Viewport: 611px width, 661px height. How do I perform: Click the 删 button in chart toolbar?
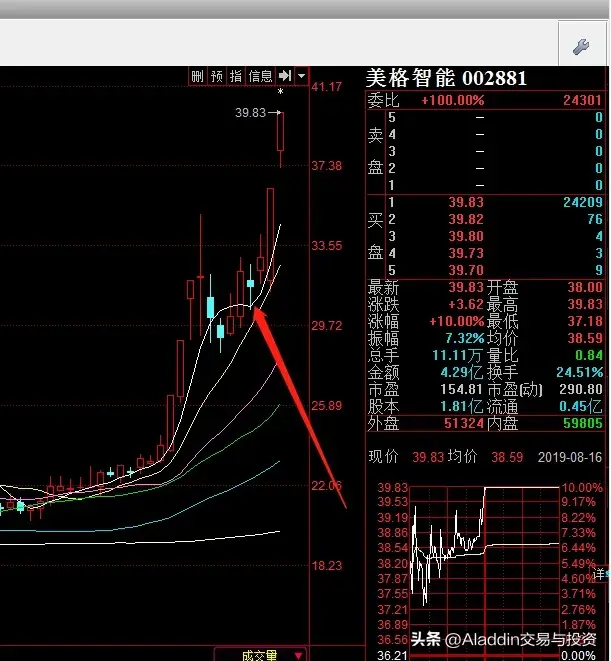pos(197,76)
